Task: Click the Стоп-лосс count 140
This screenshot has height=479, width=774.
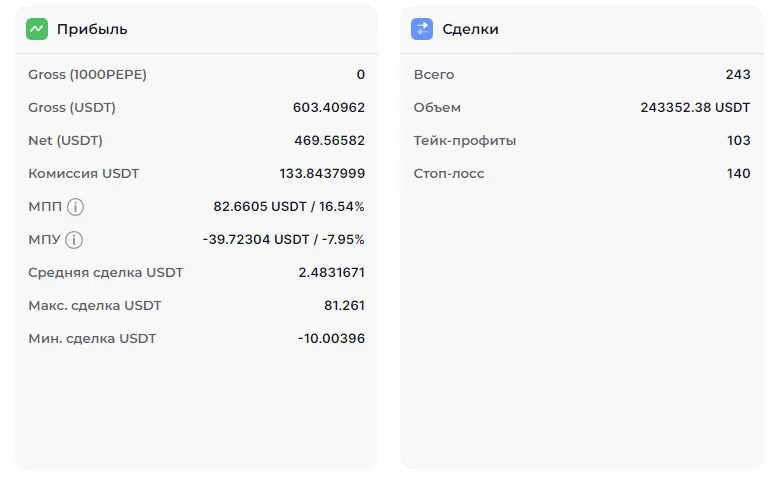Action: 738,173
